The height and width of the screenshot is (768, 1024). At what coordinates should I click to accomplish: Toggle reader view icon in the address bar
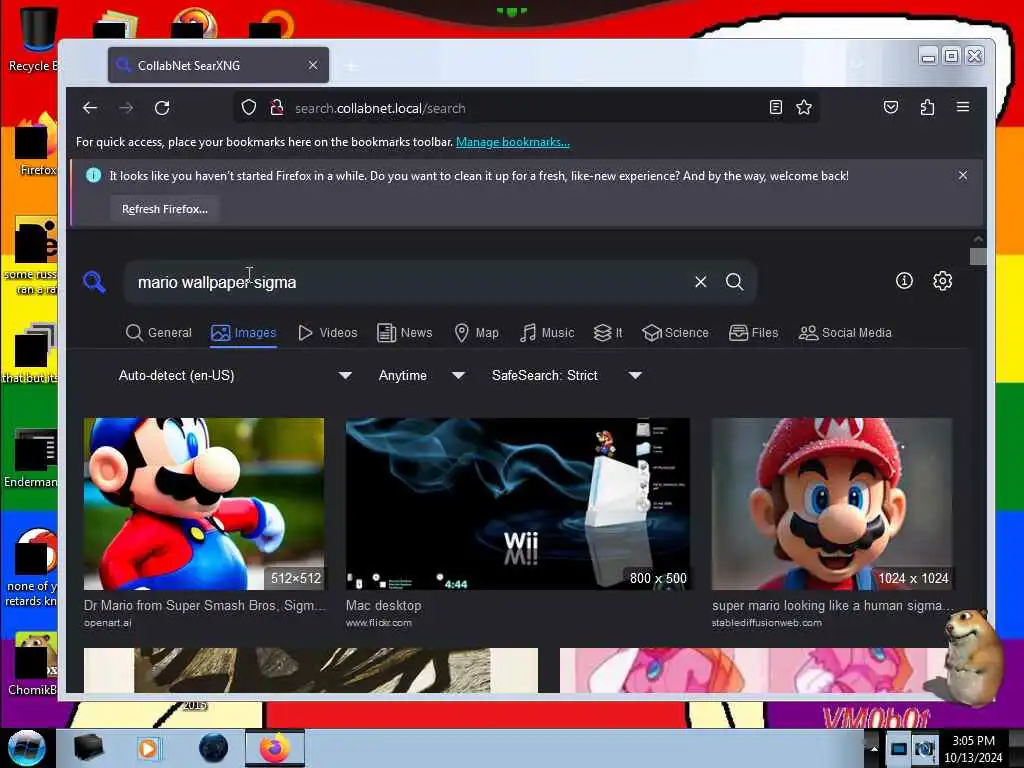pos(775,108)
